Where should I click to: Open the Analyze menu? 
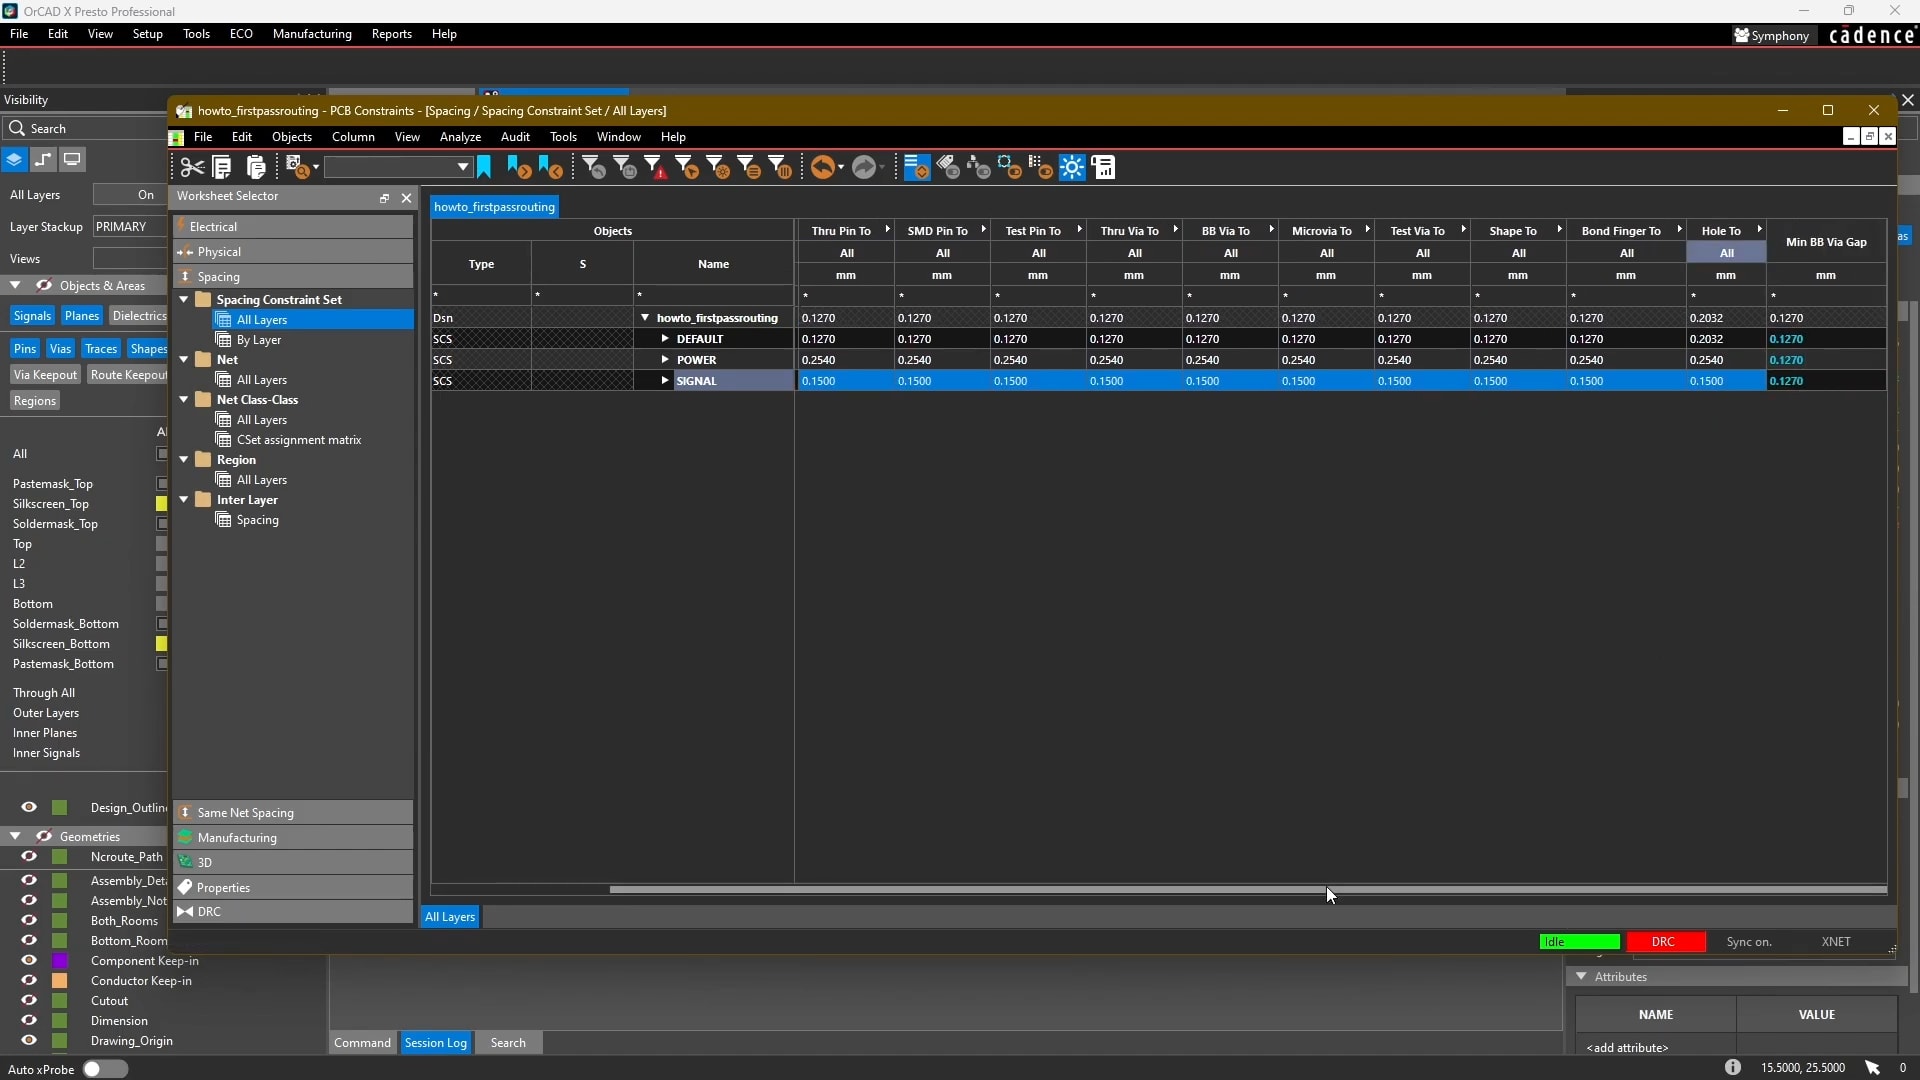point(460,137)
